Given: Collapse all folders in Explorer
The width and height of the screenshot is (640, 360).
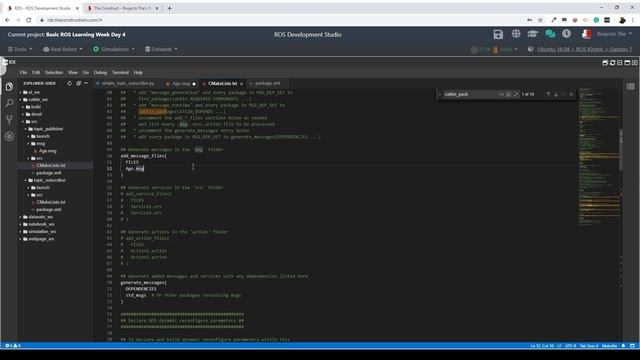Looking at the screenshot, I should point(78,83).
